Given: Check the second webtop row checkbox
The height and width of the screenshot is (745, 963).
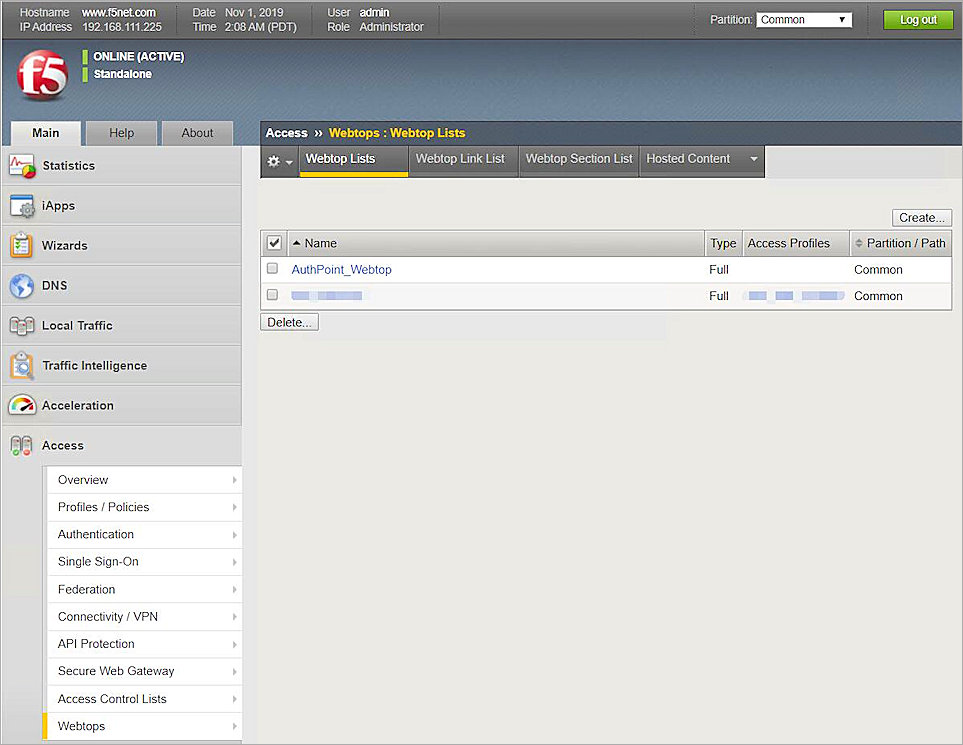Looking at the screenshot, I should point(271,295).
